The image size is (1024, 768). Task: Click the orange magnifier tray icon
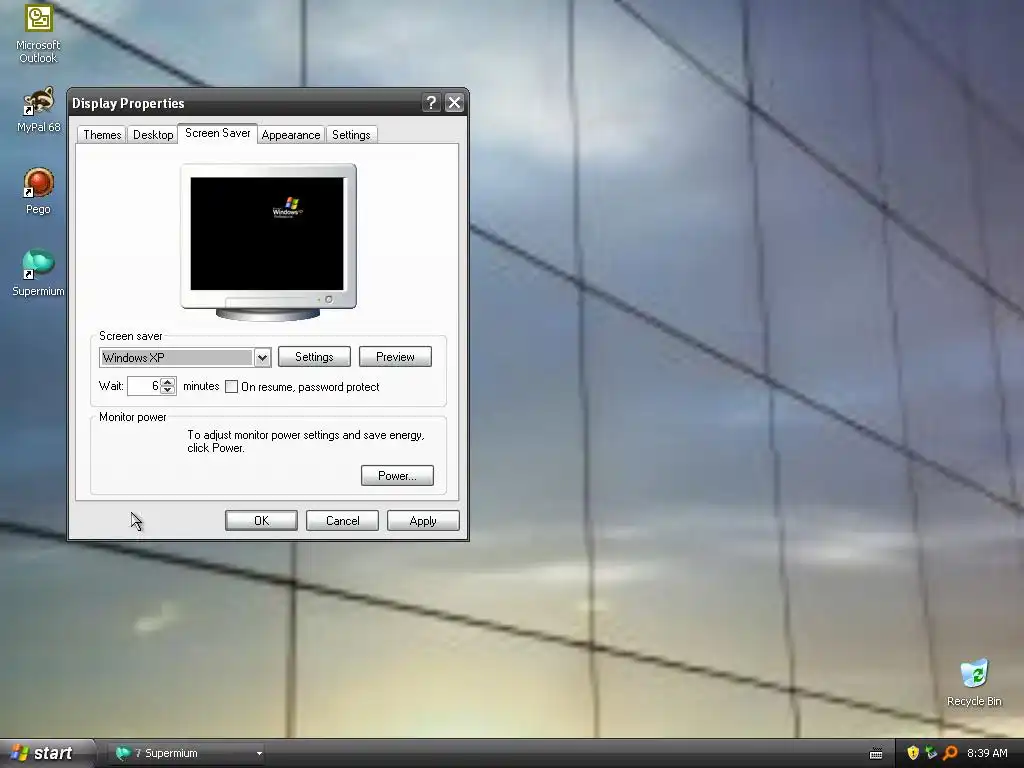pyautogui.click(x=950, y=753)
